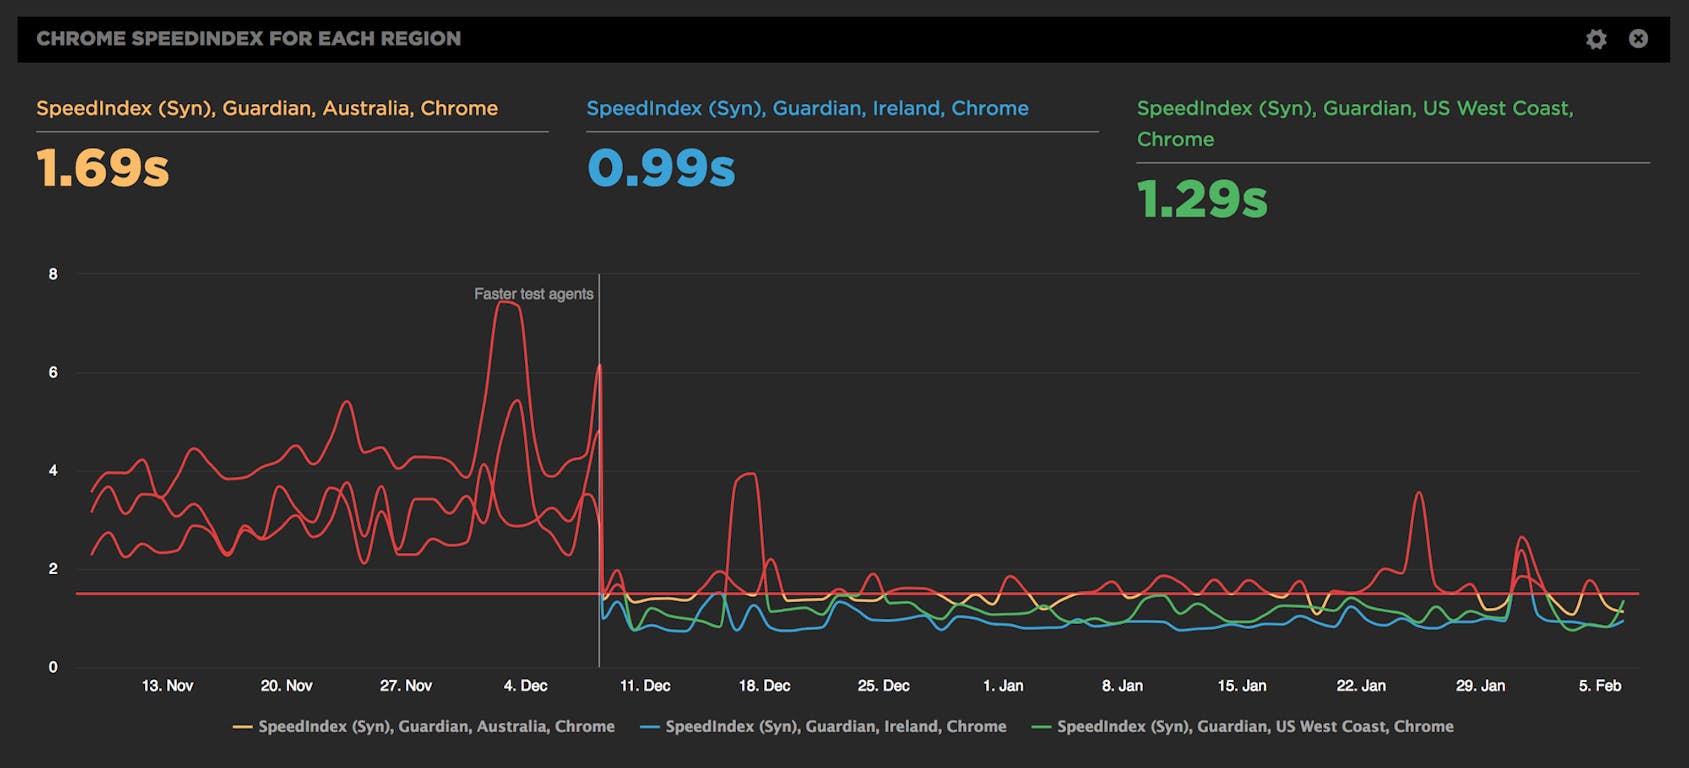The image size is (1689, 768).
Task: Click the '27. Nov' x-axis label
Action: coord(405,686)
